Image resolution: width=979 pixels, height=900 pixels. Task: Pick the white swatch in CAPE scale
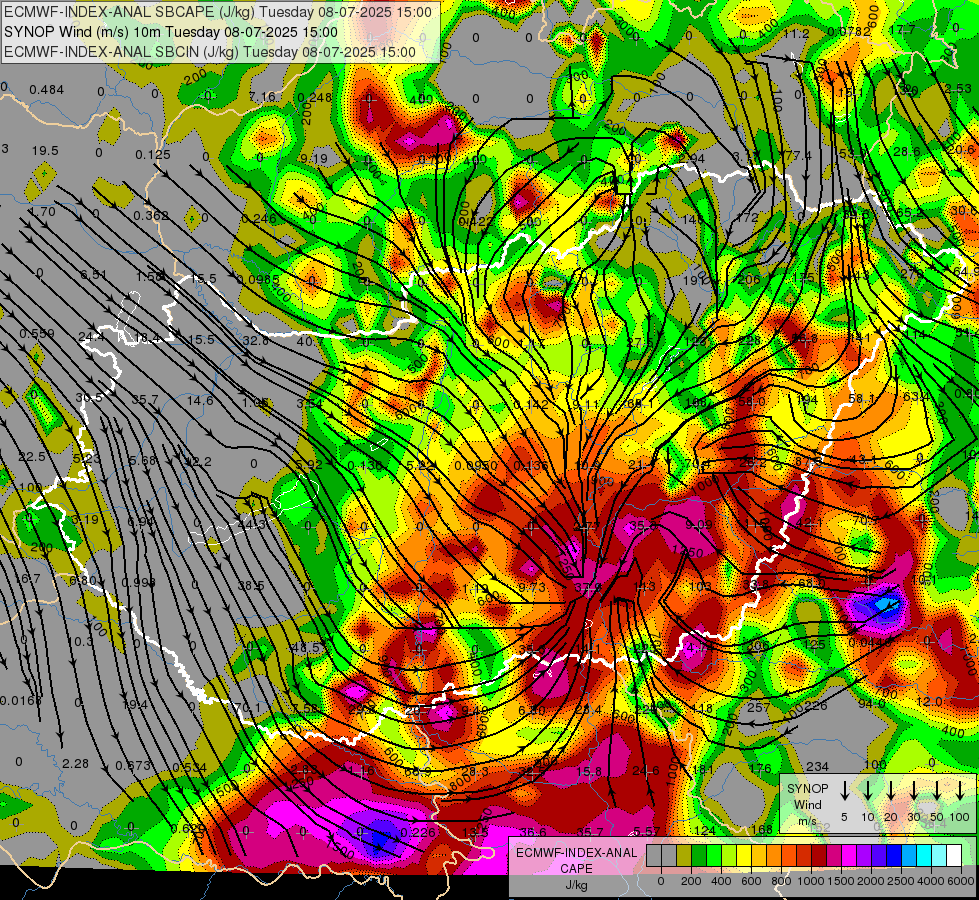tap(954, 856)
